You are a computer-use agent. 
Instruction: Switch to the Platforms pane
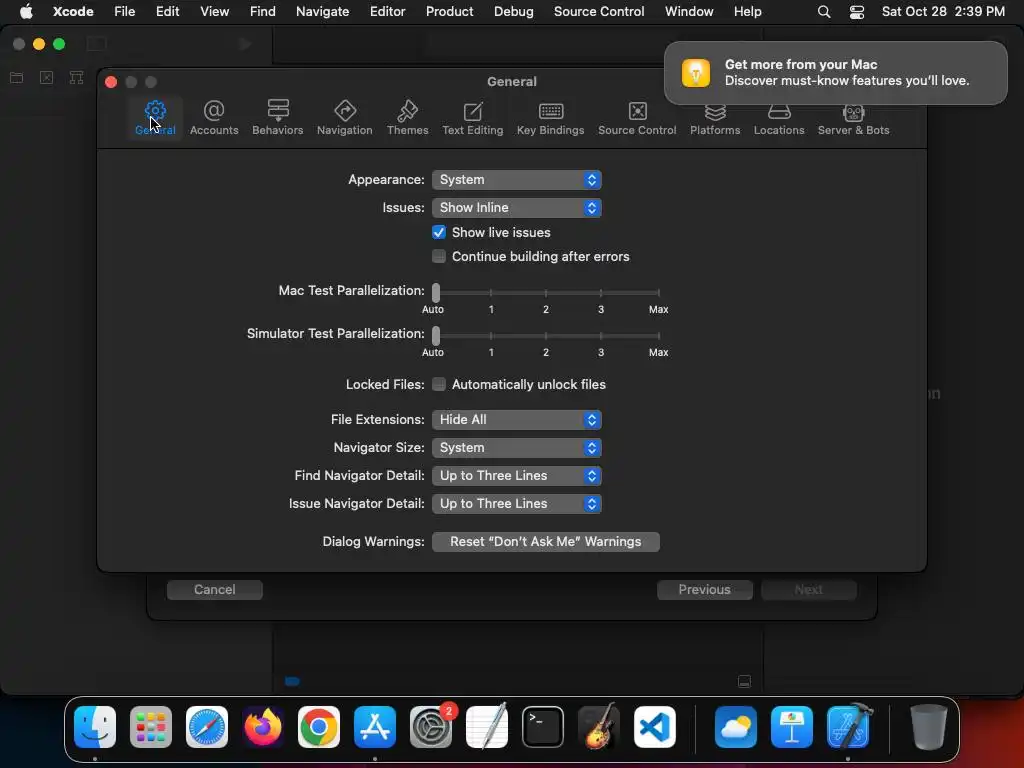pos(715,121)
